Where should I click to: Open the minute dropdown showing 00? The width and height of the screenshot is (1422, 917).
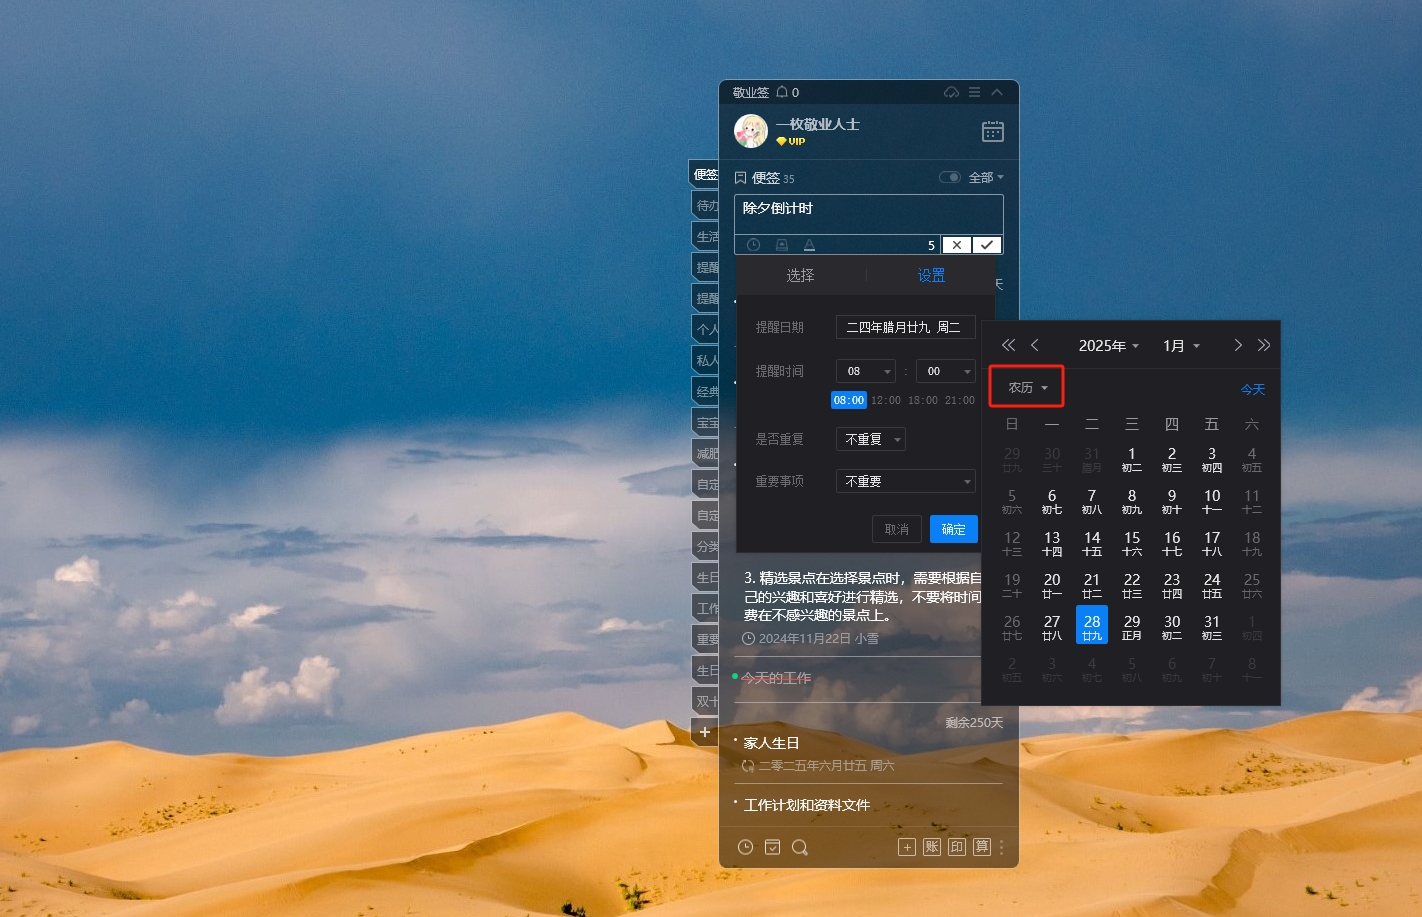tap(945, 371)
